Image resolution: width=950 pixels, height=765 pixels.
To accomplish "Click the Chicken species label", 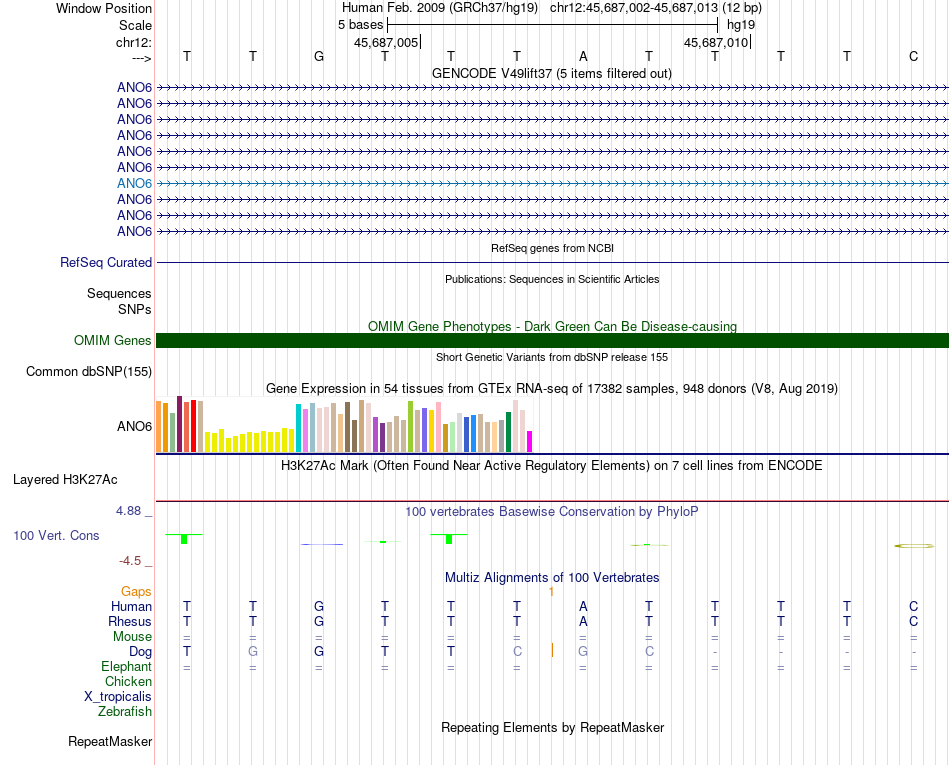I will pyautogui.click(x=128, y=681).
